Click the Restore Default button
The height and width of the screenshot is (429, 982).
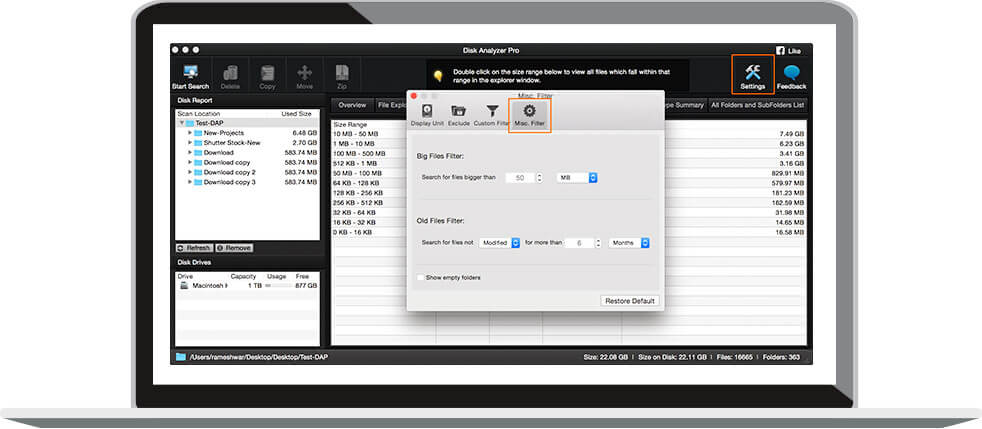(x=629, y=301)
